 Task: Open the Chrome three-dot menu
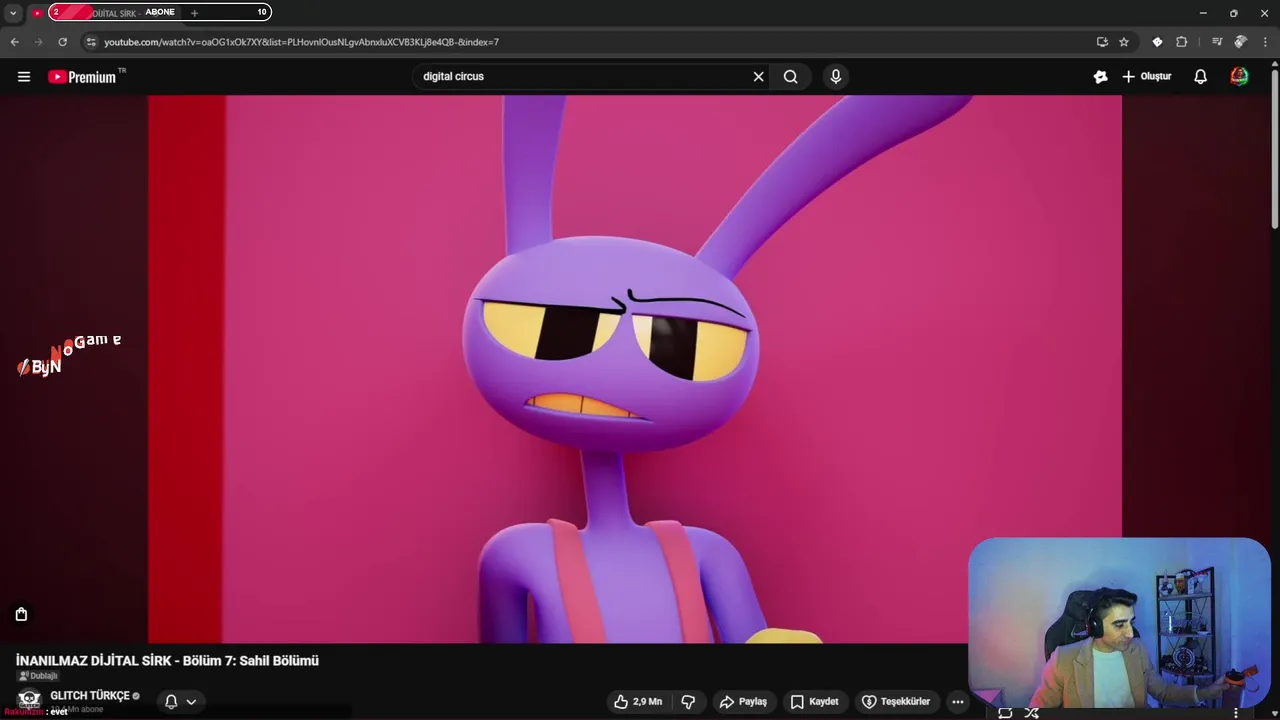click(1265, 42)
